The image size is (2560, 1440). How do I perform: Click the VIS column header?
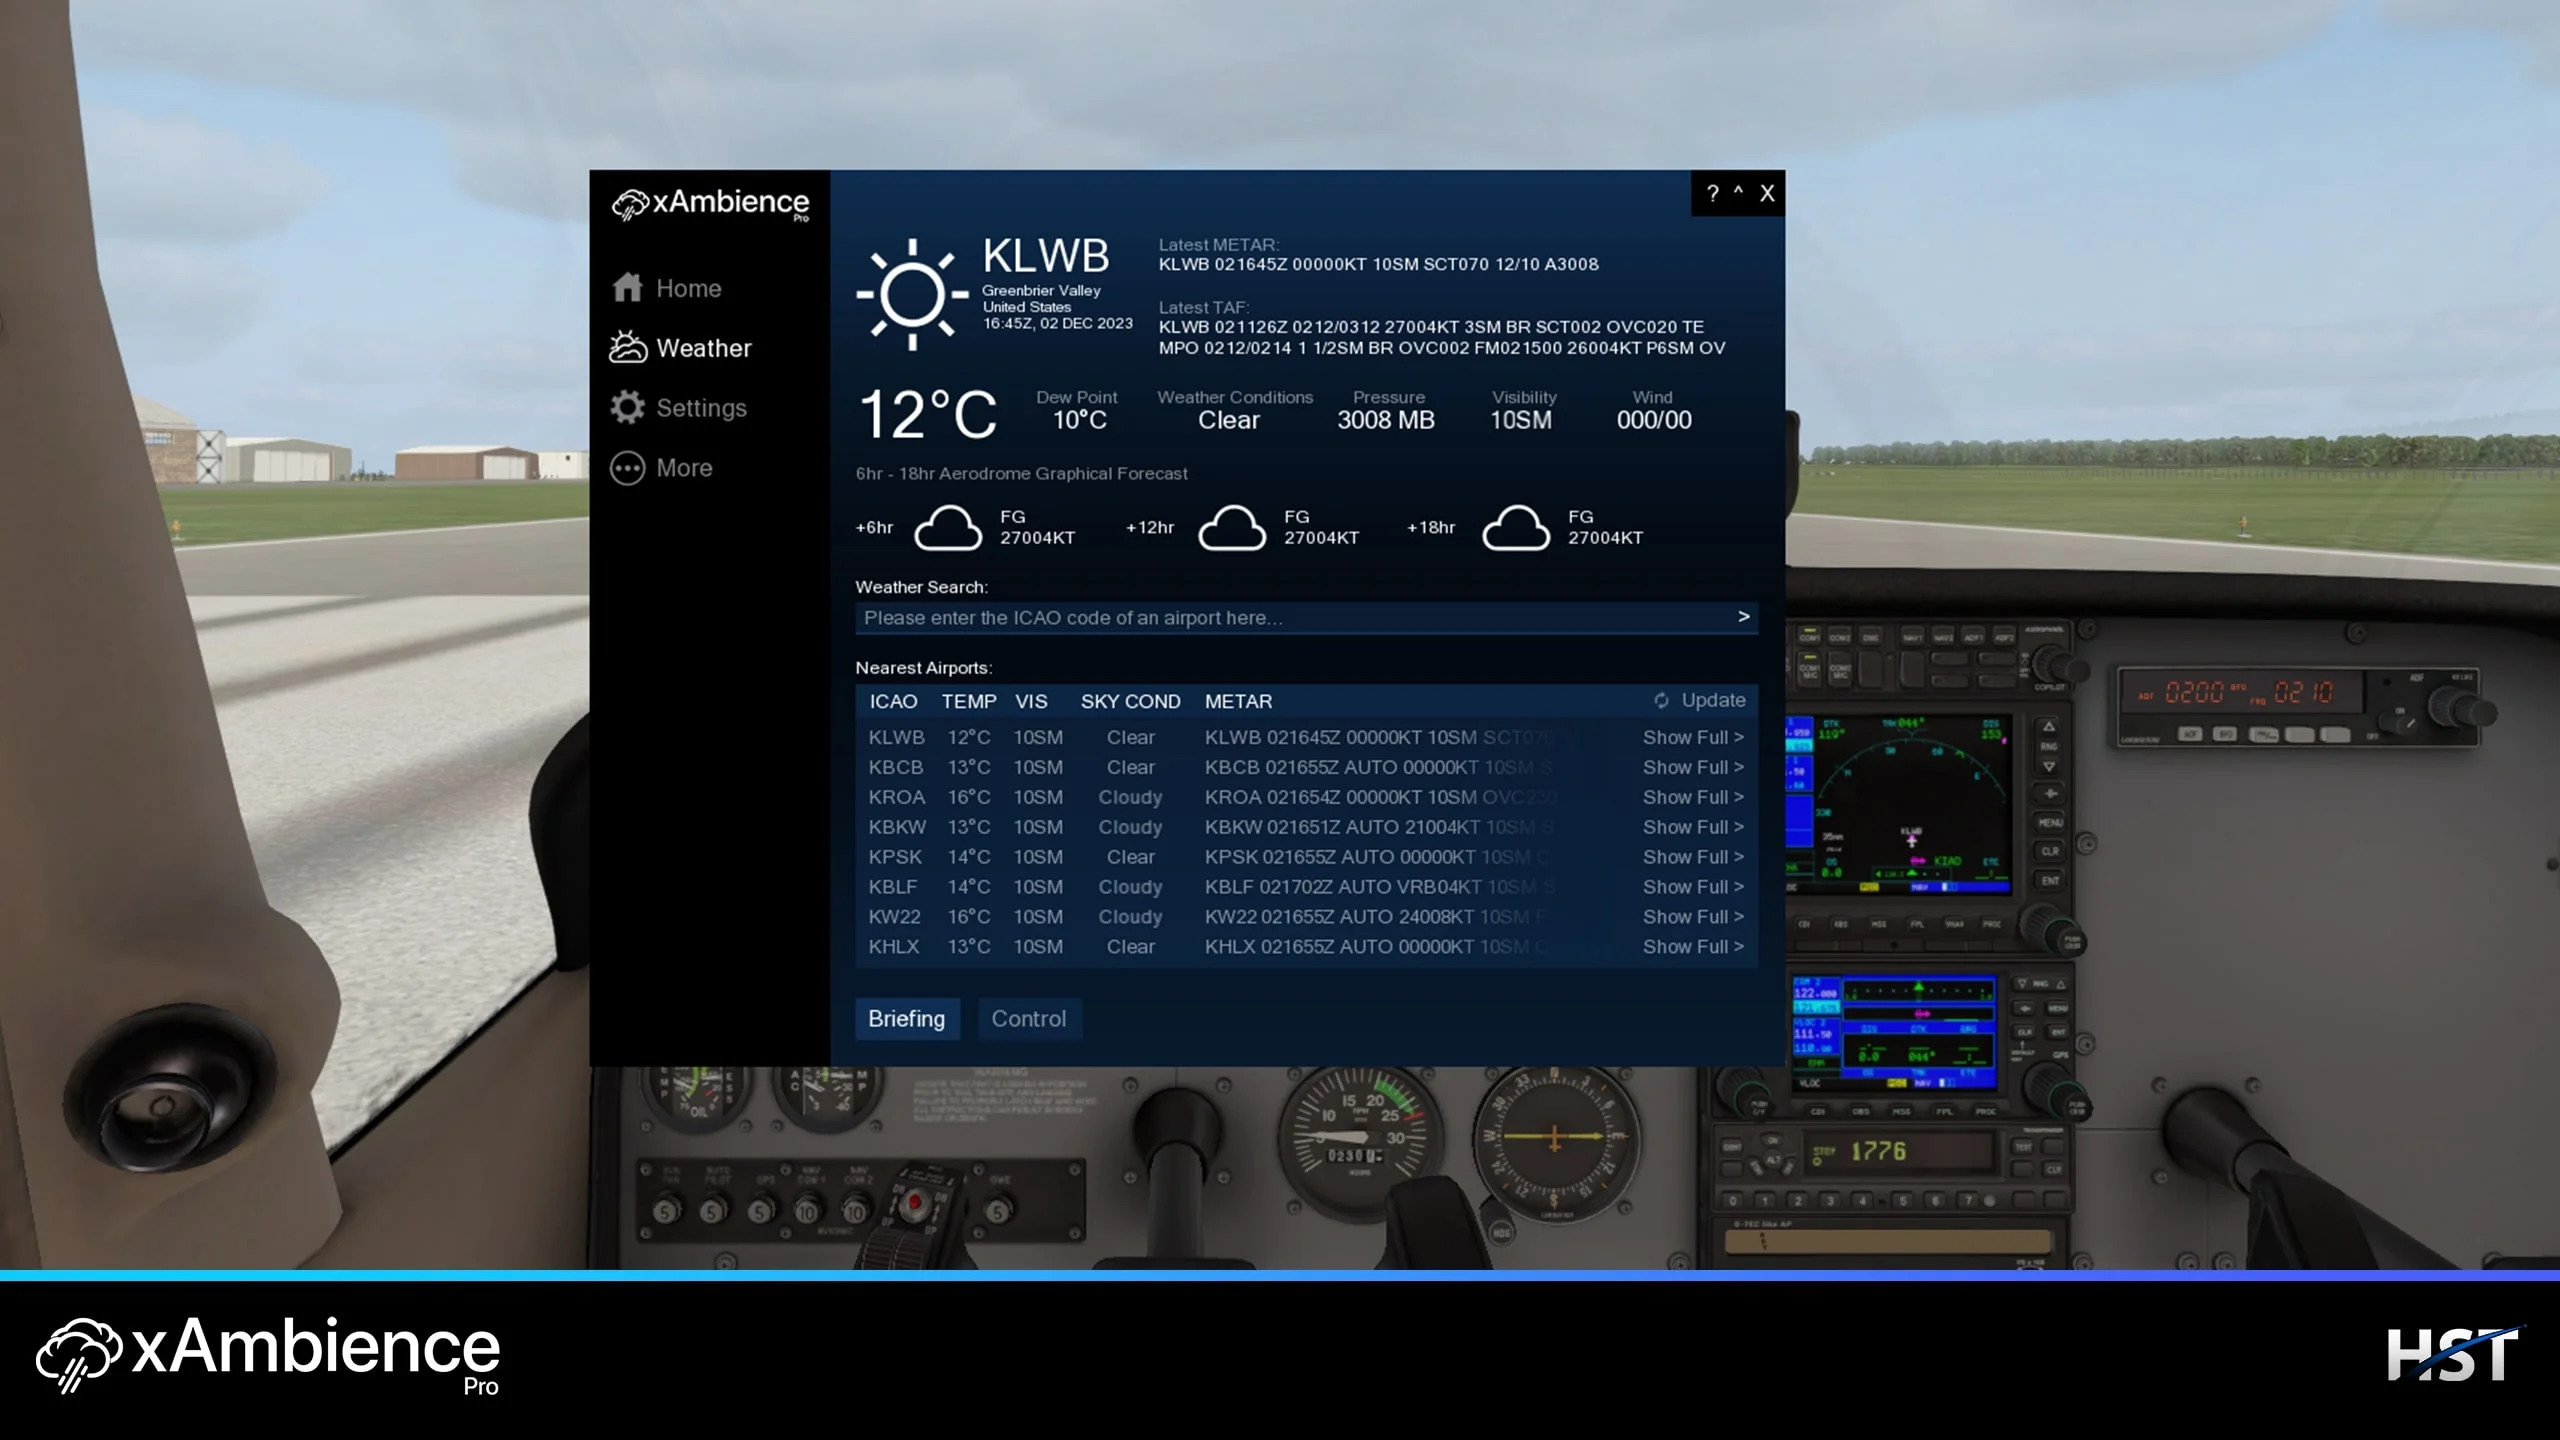(1031, 702)
